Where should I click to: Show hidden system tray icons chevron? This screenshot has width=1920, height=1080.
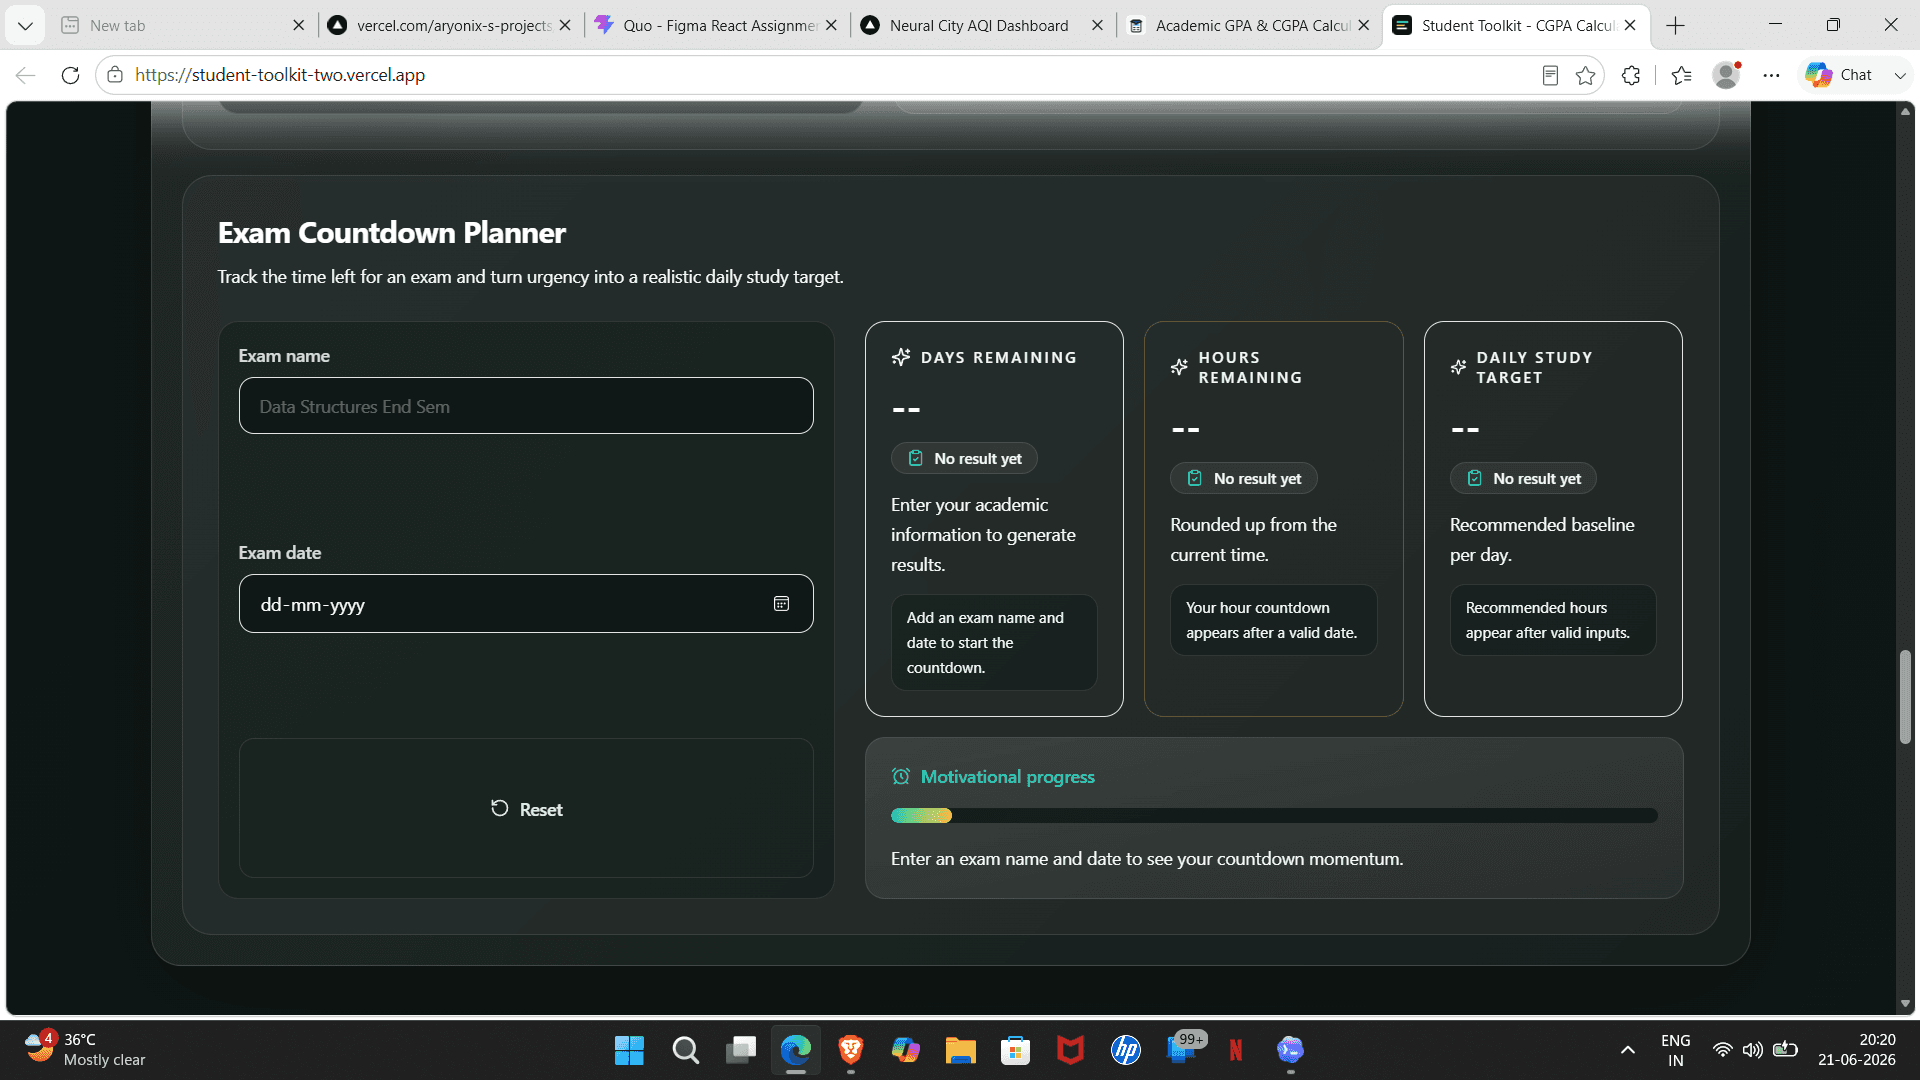1628,1050
